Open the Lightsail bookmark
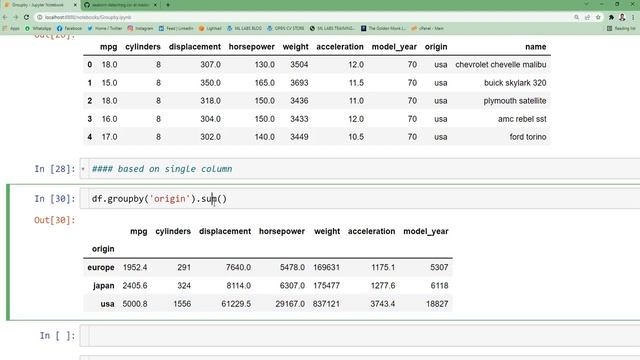640x360 pixels. 210,28
